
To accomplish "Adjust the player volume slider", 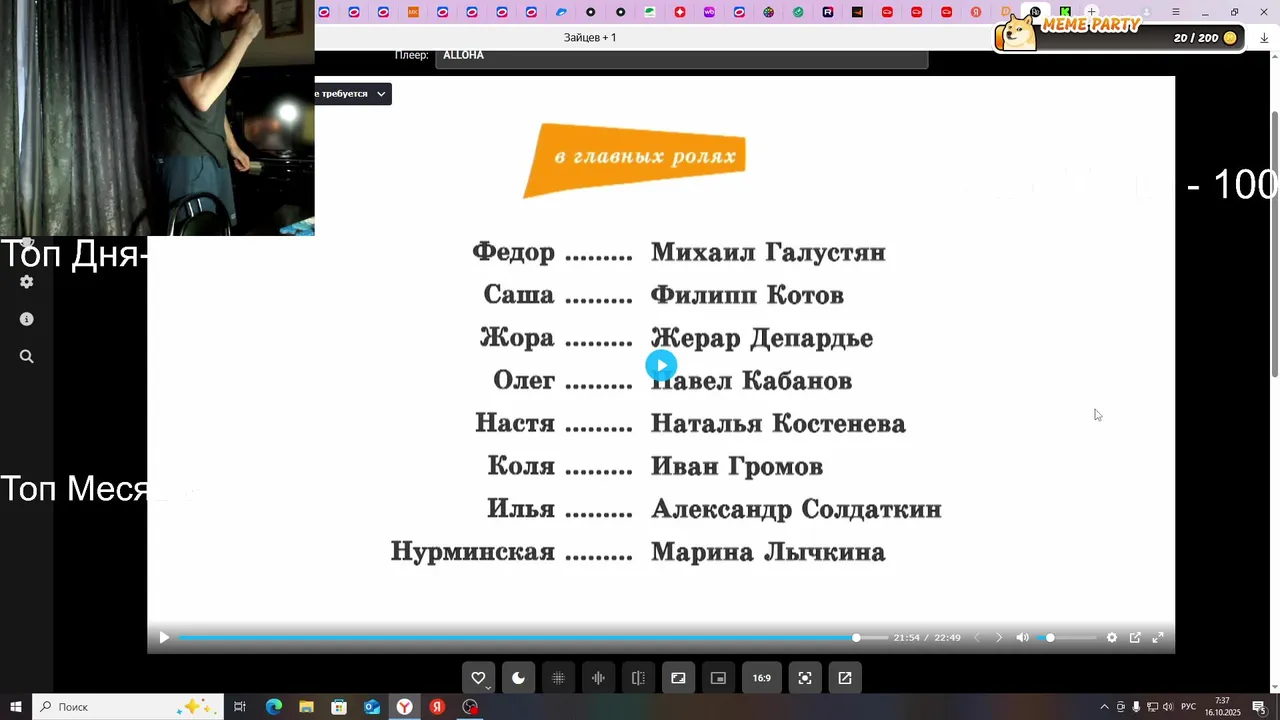I will 1066,638.
